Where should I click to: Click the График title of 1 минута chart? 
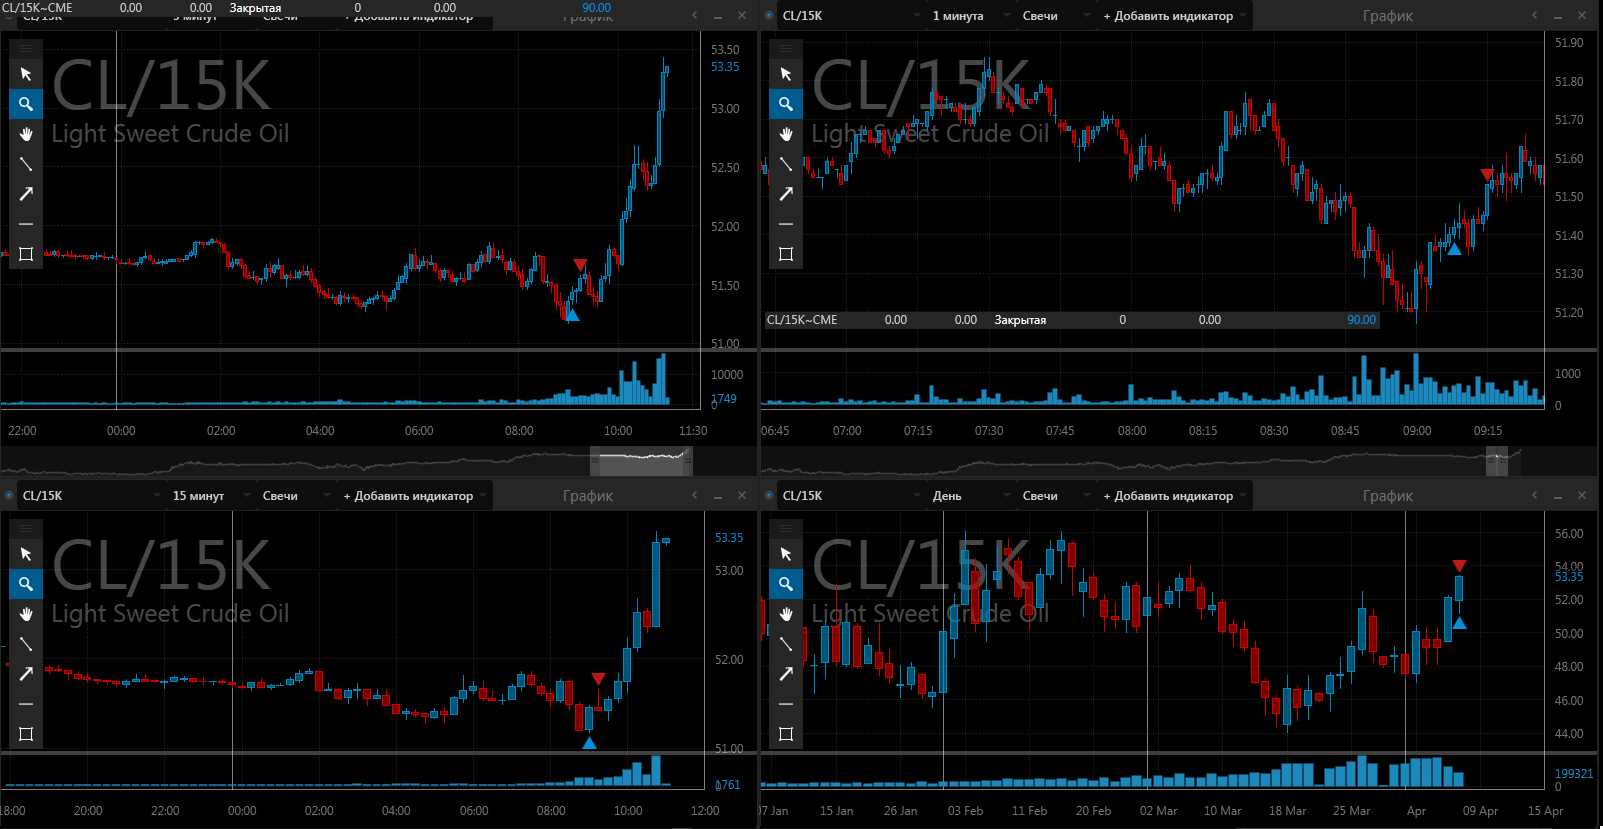point(1388,16)
